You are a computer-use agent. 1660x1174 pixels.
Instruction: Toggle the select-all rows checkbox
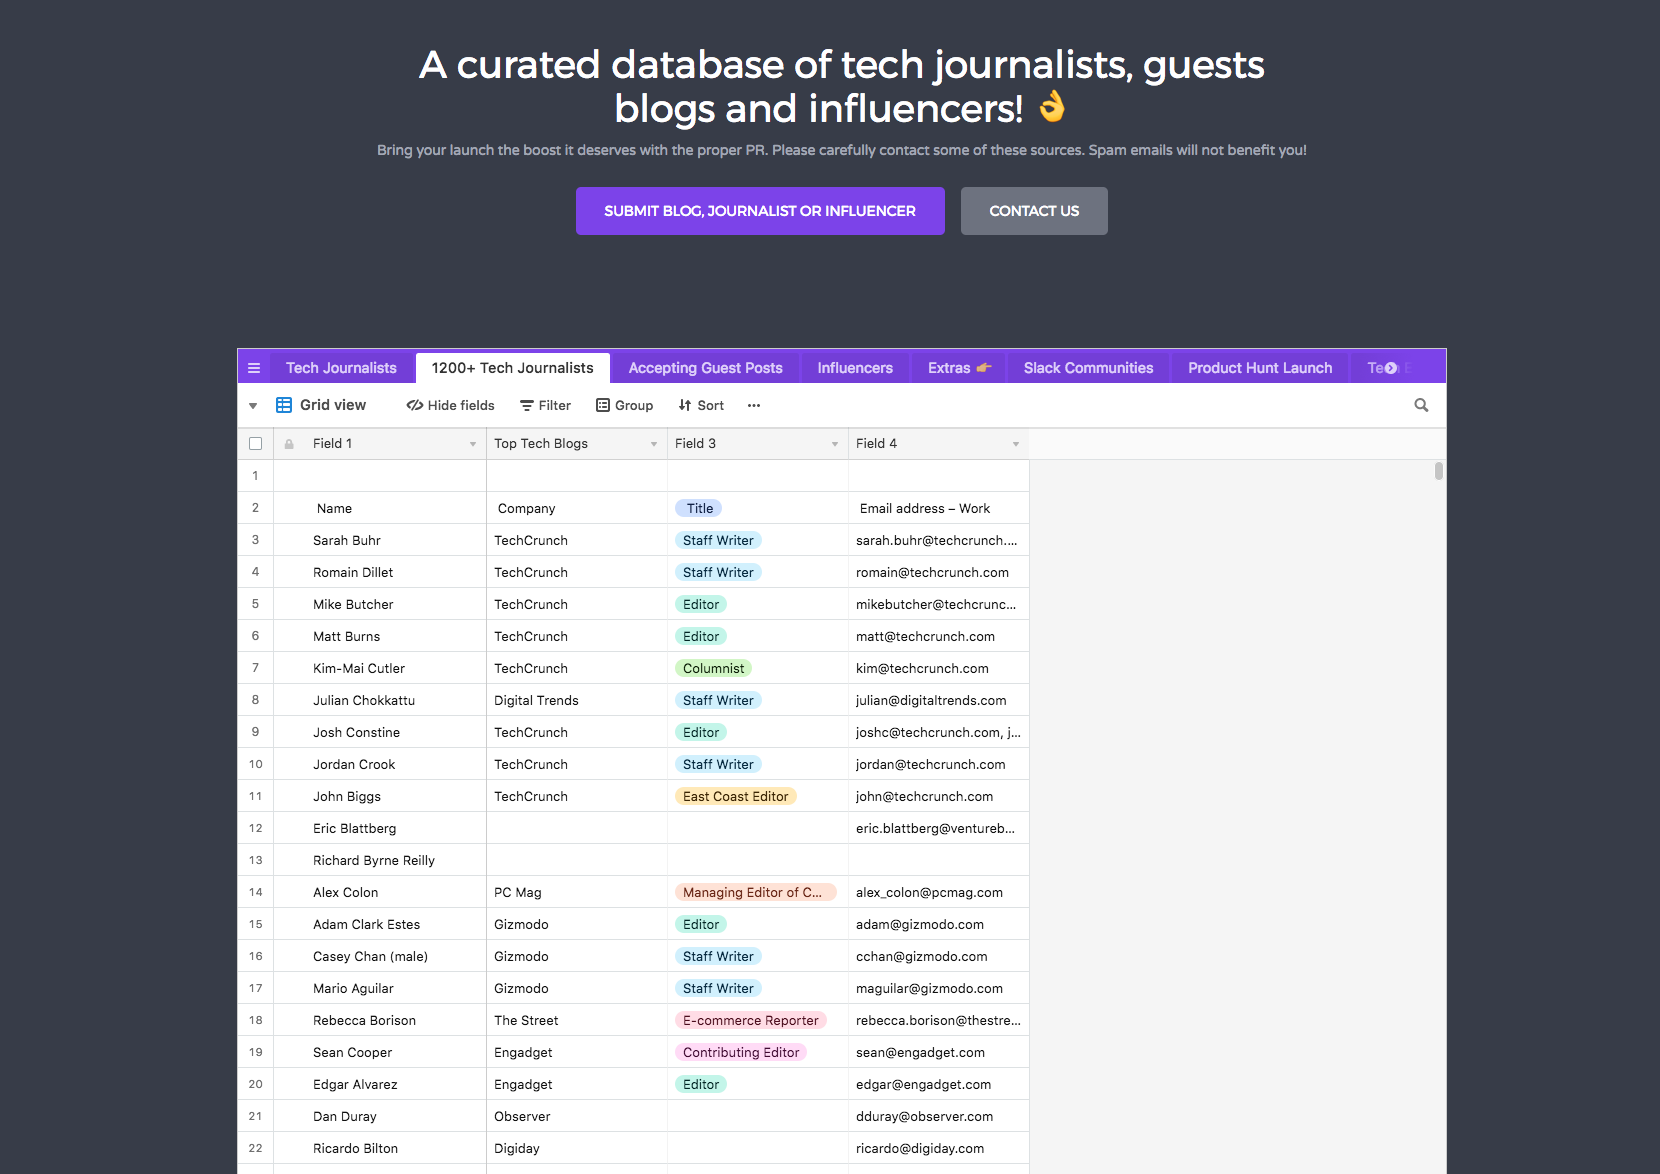(255, 444)
